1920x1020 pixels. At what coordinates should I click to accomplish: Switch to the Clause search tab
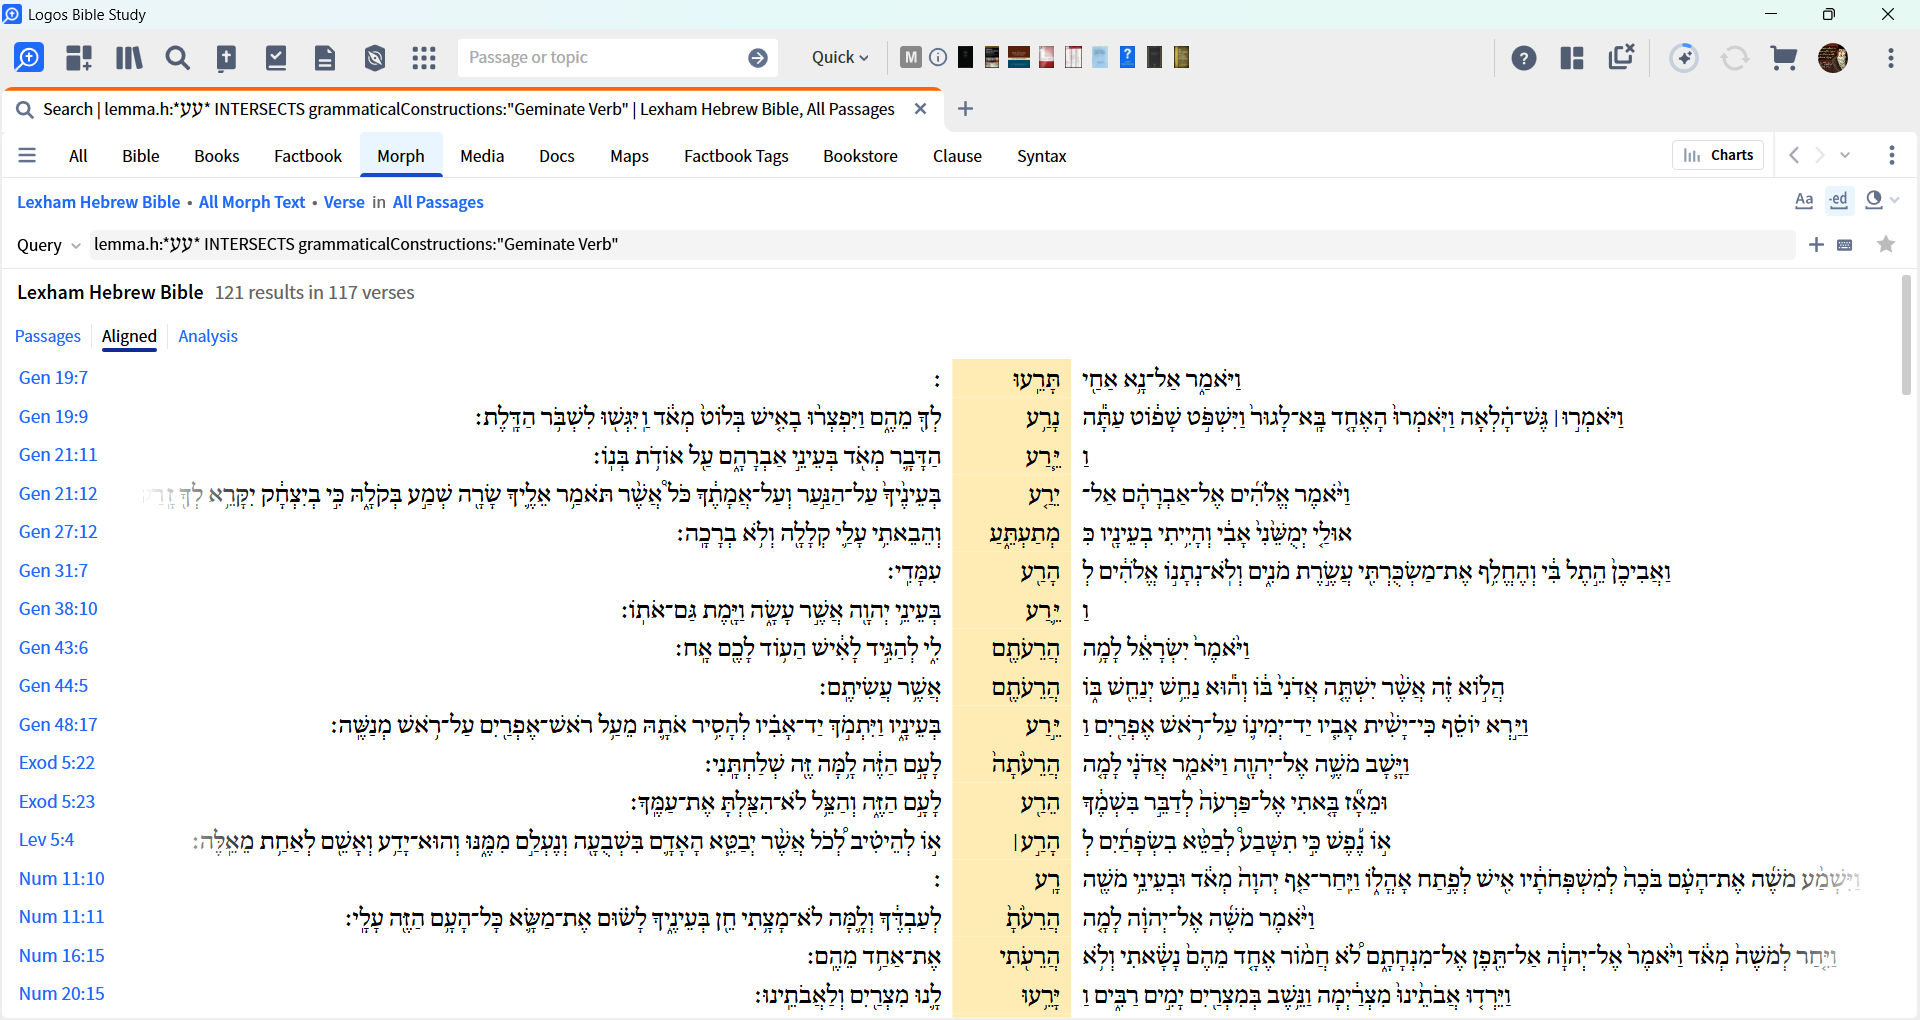[957, 156]
